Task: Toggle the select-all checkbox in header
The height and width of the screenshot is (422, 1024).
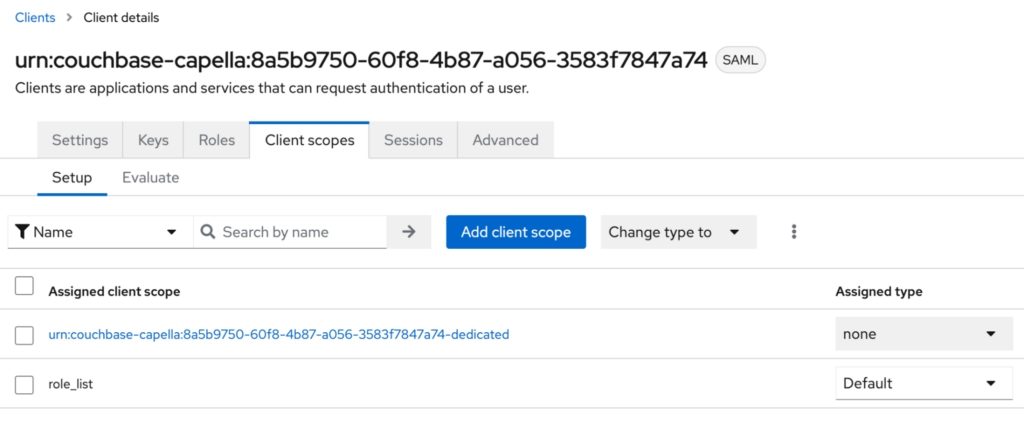Action: (x=24, y=286)
